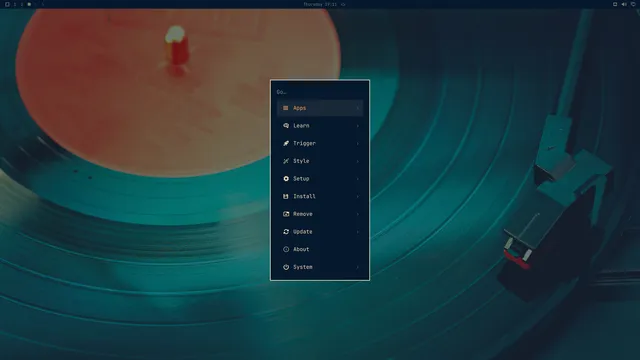Image resolution: width=640 pixels, height=360 pixels.
Task: Expand the Apps submenu chevron
Action: pos(358,108)
